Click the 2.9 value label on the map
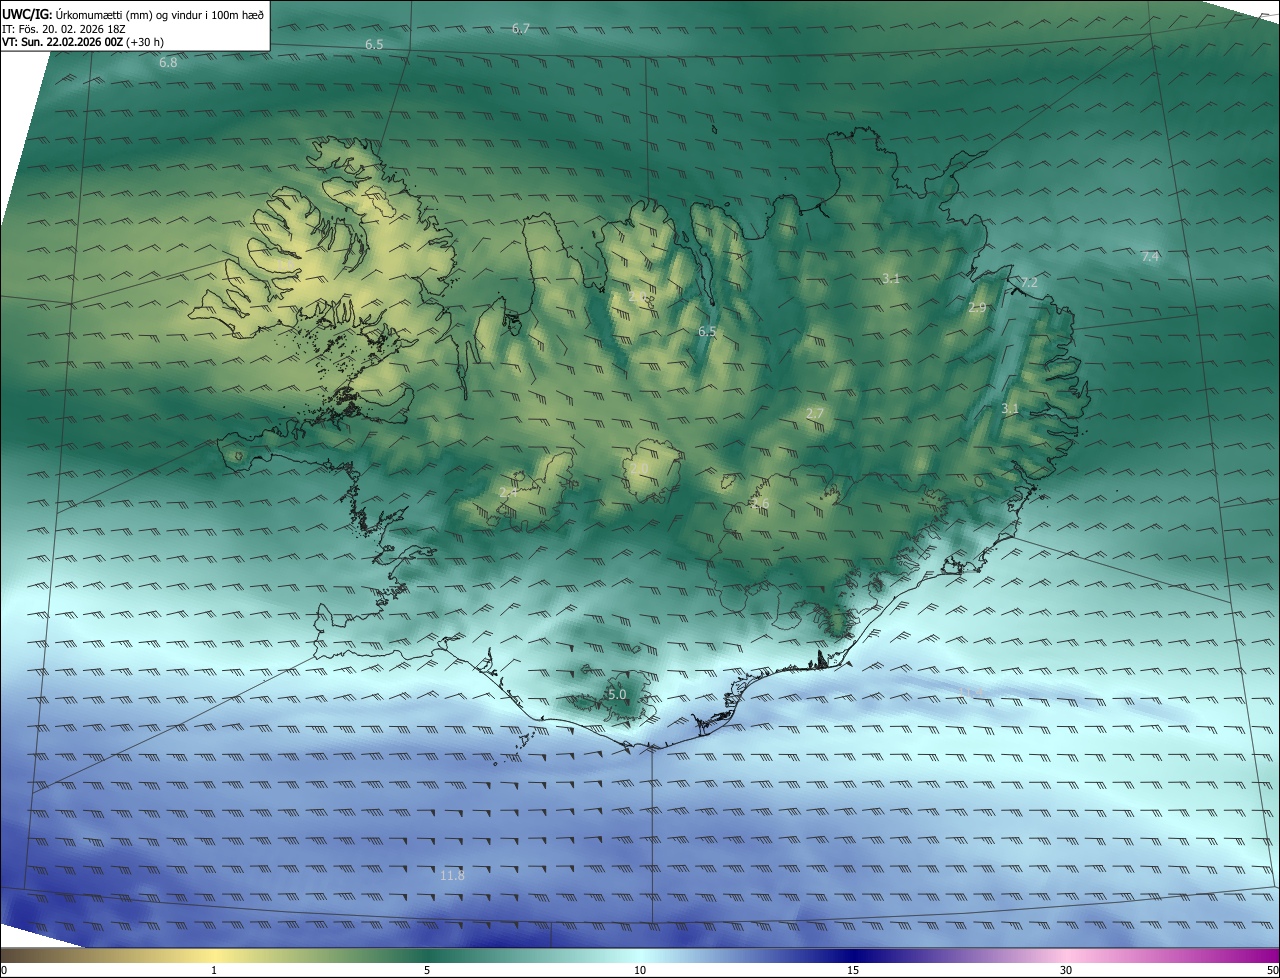Screen dimensions: 1280x978 (x=977, y=308)
